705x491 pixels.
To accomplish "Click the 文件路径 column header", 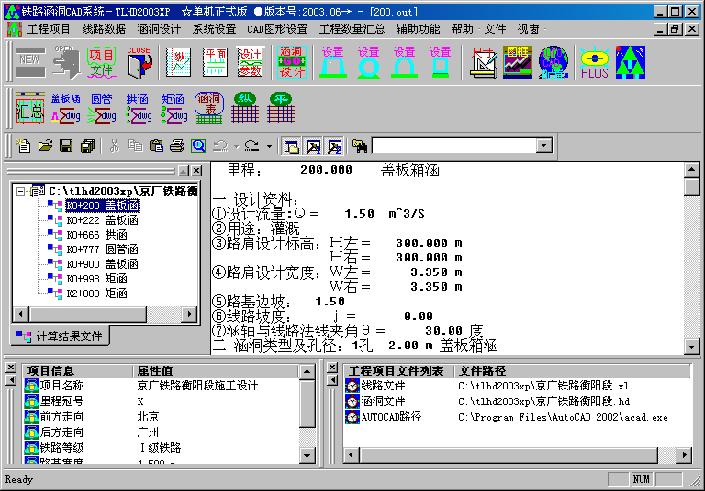I will click(573, 371).
